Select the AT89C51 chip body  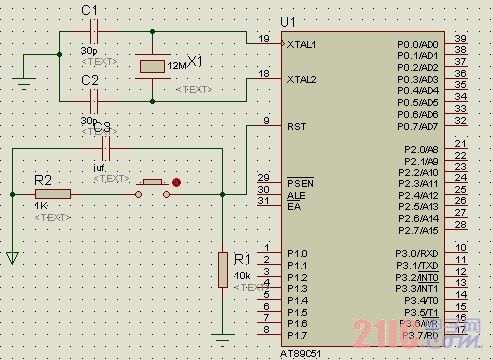click(x=363, y=189)
